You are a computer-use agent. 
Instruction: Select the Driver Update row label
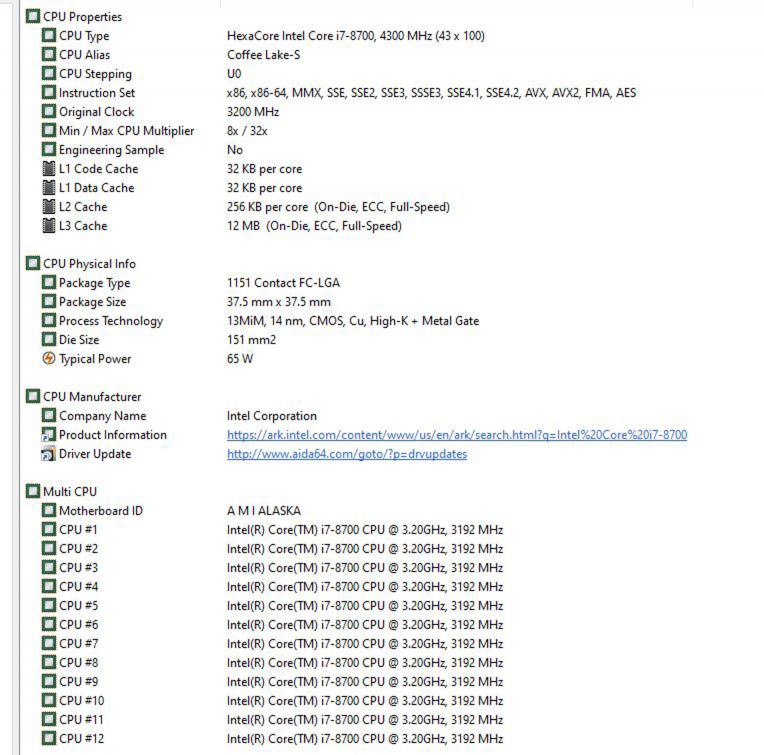[x=95, y=454]
